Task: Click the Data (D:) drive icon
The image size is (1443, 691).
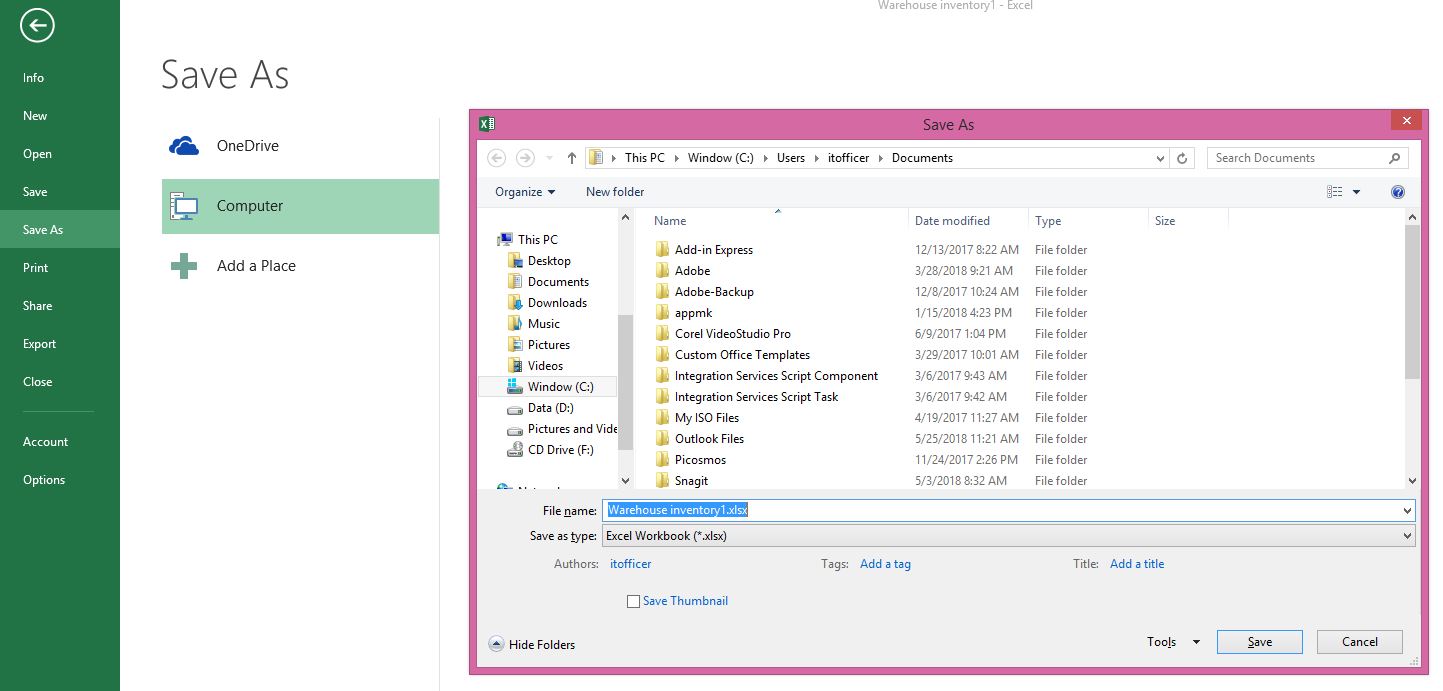Action: pos(515,408)
